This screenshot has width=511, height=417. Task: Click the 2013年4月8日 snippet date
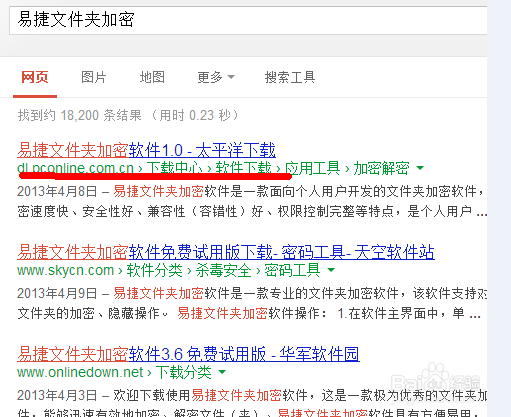coord(57,191)
